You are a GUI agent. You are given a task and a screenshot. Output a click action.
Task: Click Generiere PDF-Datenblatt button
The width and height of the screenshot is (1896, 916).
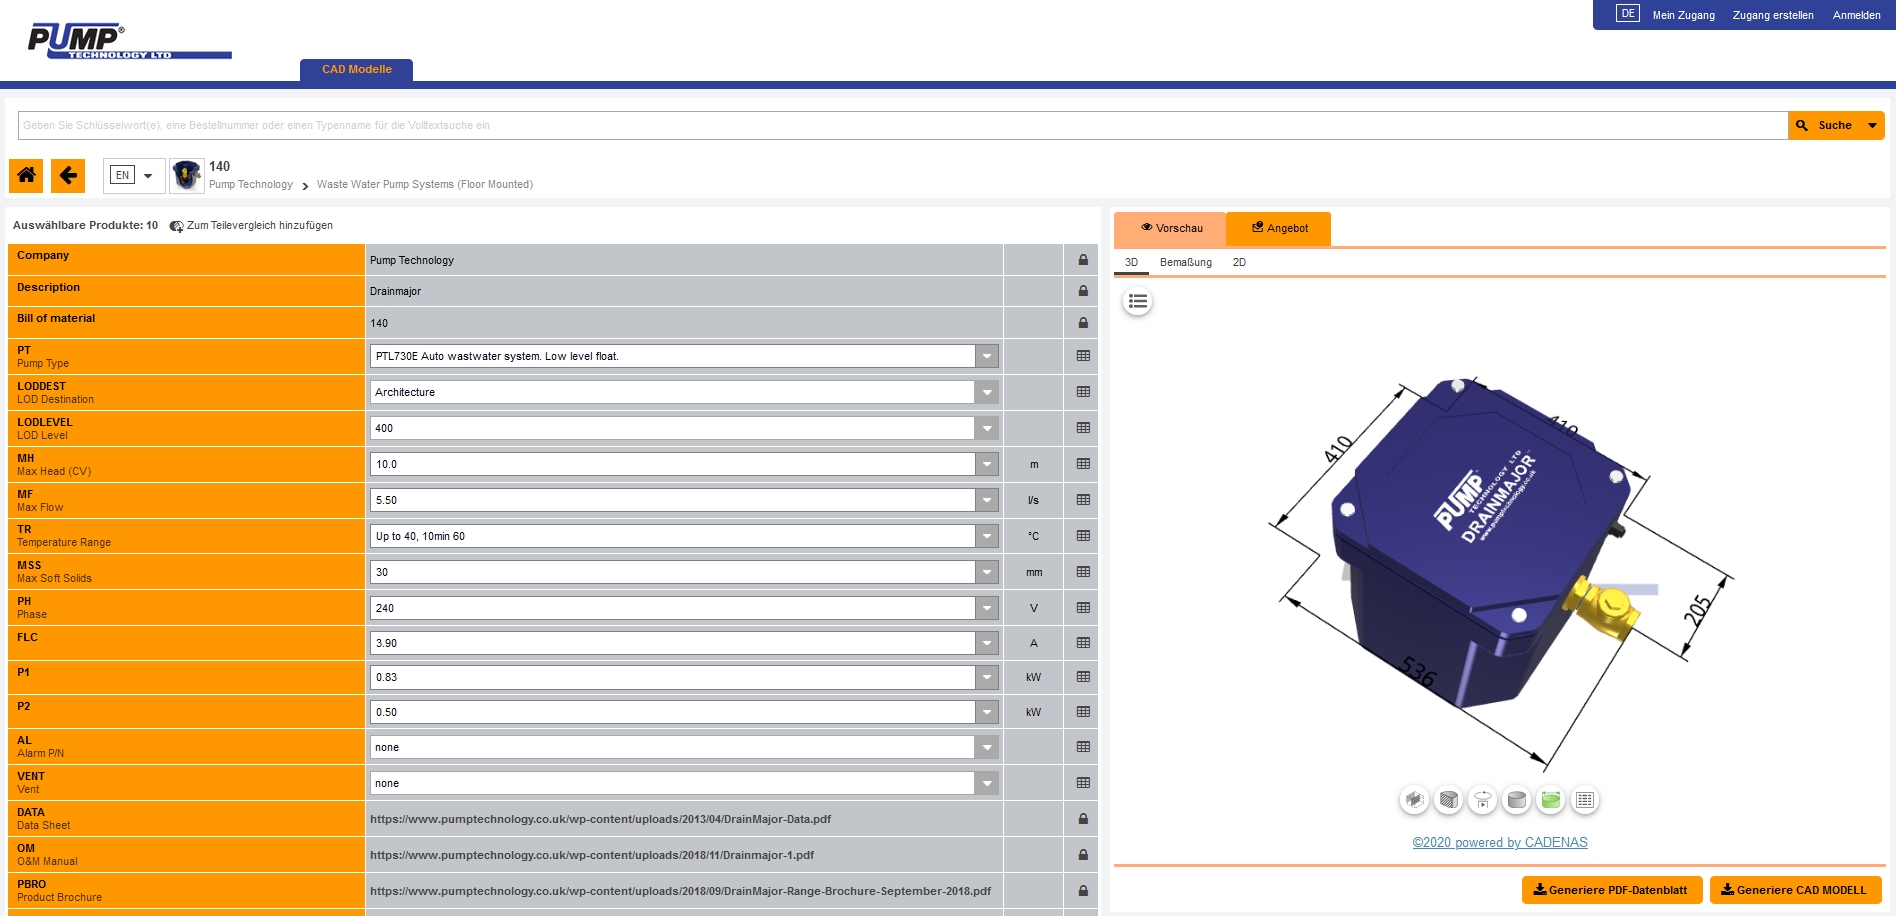tap(1611, 890)
